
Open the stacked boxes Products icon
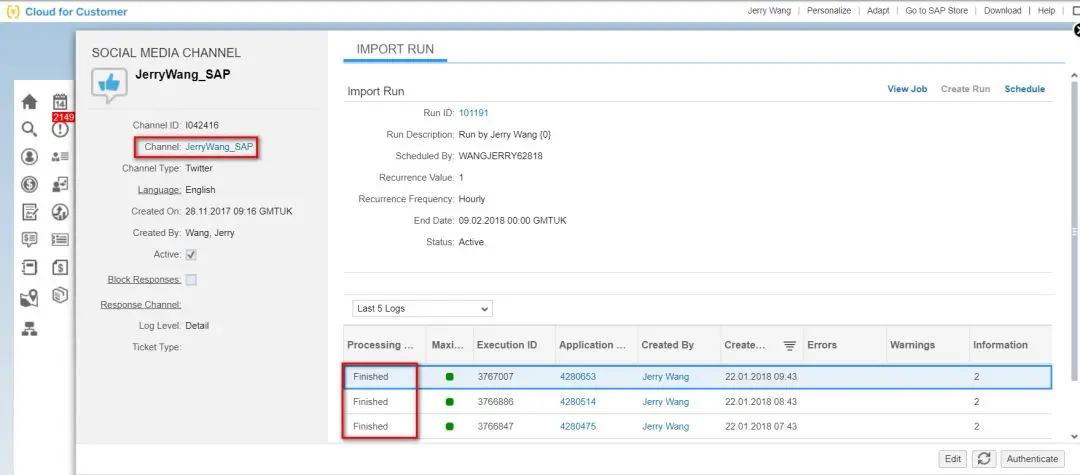pos(60,296)
